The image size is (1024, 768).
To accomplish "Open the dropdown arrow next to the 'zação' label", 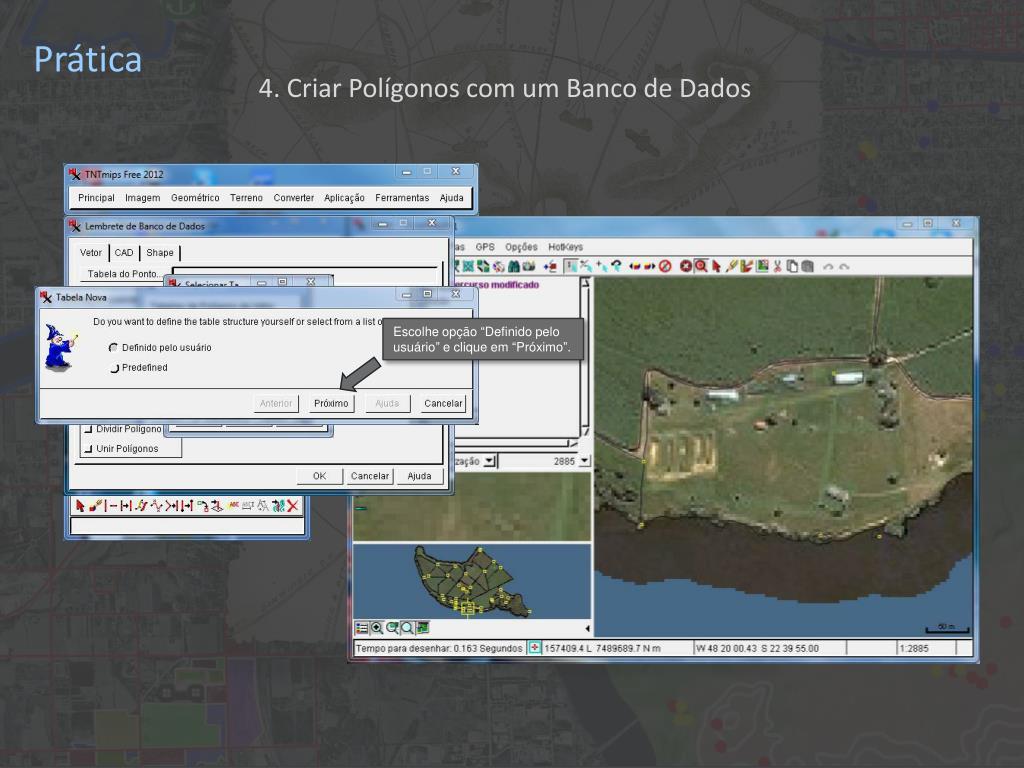I will coord(489,461).
